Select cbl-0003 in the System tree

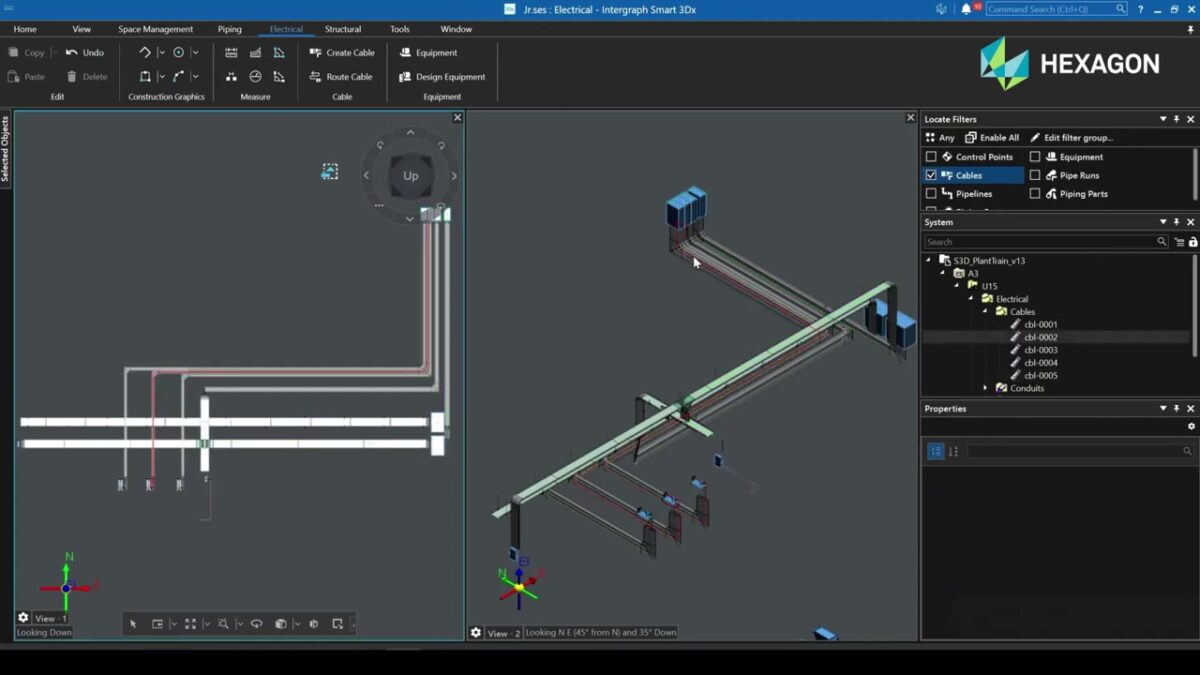pyautogui.click(x=1041, y=350)
